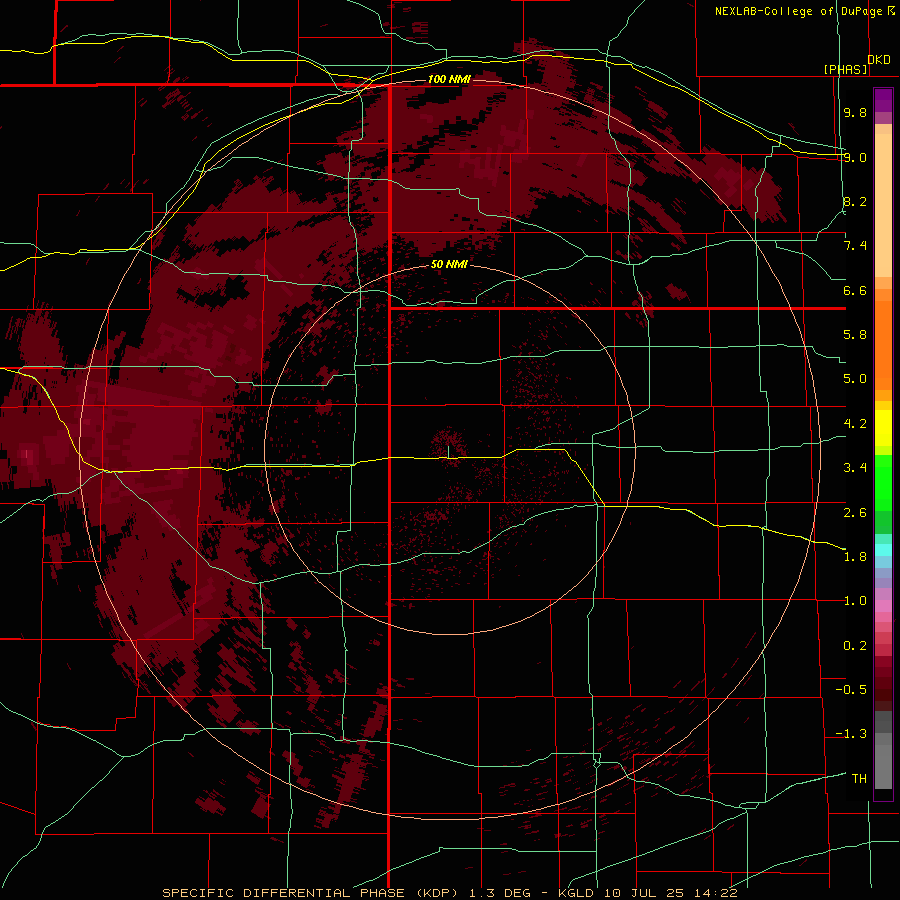900x900 pixels.
Task: Click the 10 JUL 25 14:22 timestamp
Action: click(x=670, y=893)
